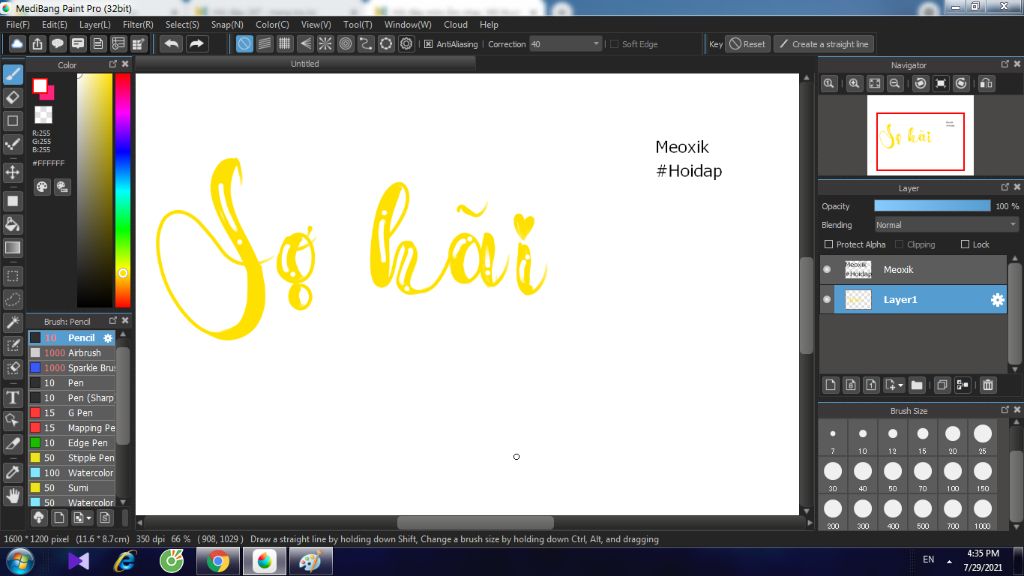Open the Select menu
Image resolution: width=1024 pixels, height=576 pixels.
tap(182, 25)
